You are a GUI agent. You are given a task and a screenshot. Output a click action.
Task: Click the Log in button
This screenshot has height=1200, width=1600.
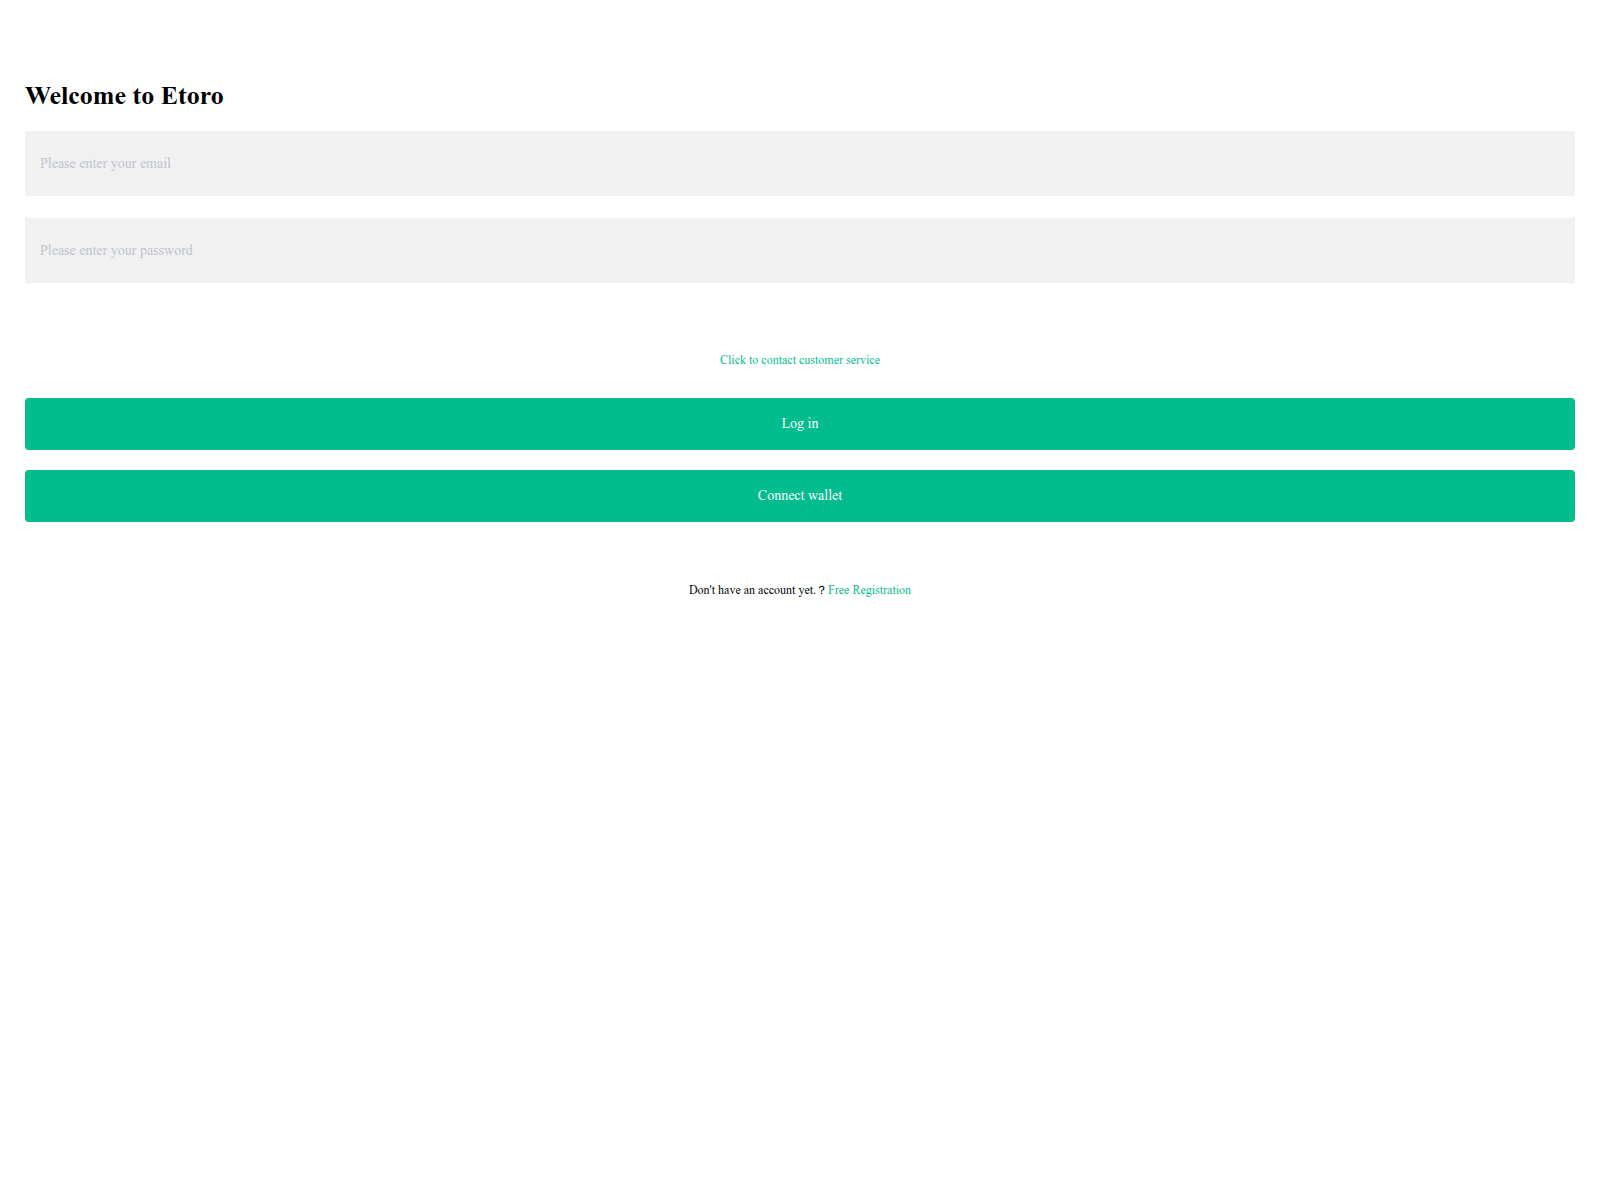800,424
